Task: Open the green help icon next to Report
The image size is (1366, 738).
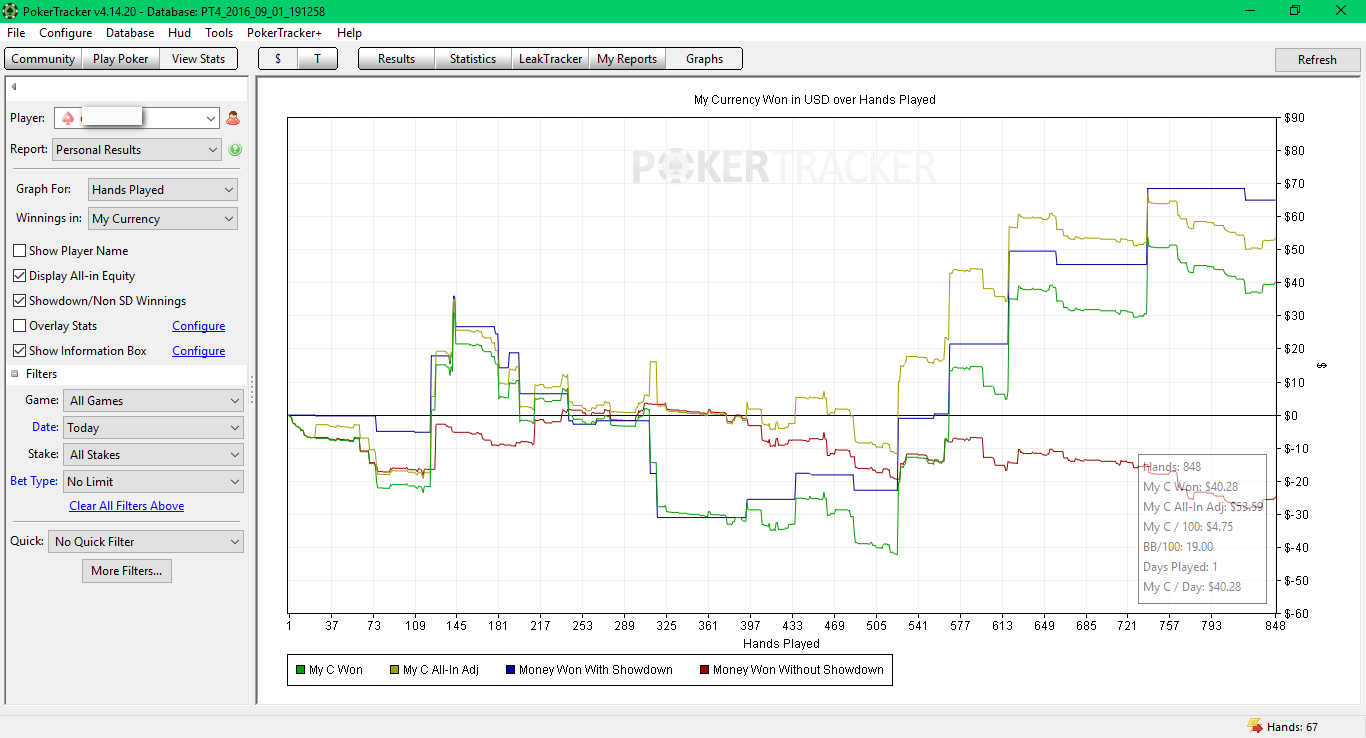Action: (x=235, y=150)
